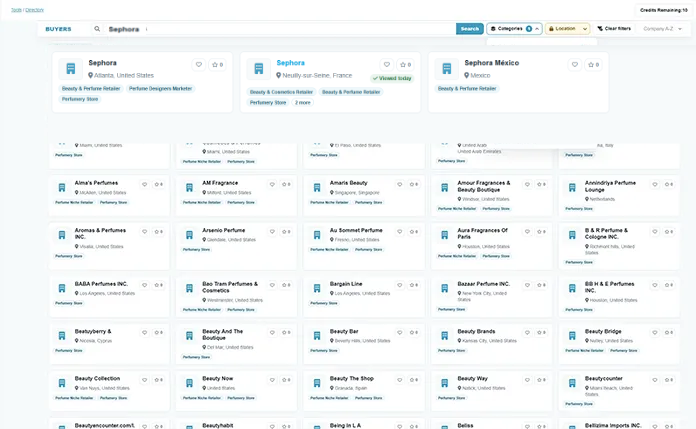Click the store icon of Beauty Collection
The height and width of the screenshot is (429, 696).
[x=62, y=383]
